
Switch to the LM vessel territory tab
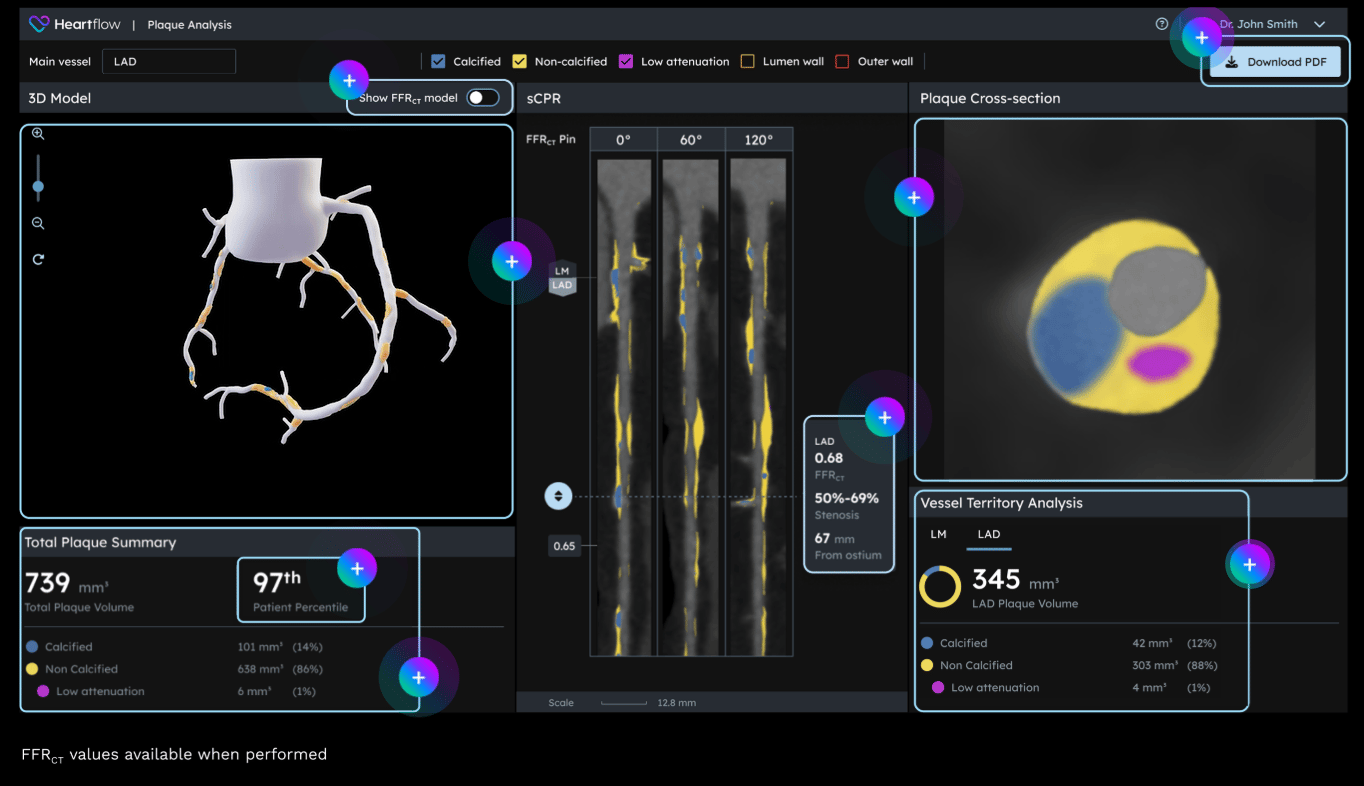click(x=938, y=534)
